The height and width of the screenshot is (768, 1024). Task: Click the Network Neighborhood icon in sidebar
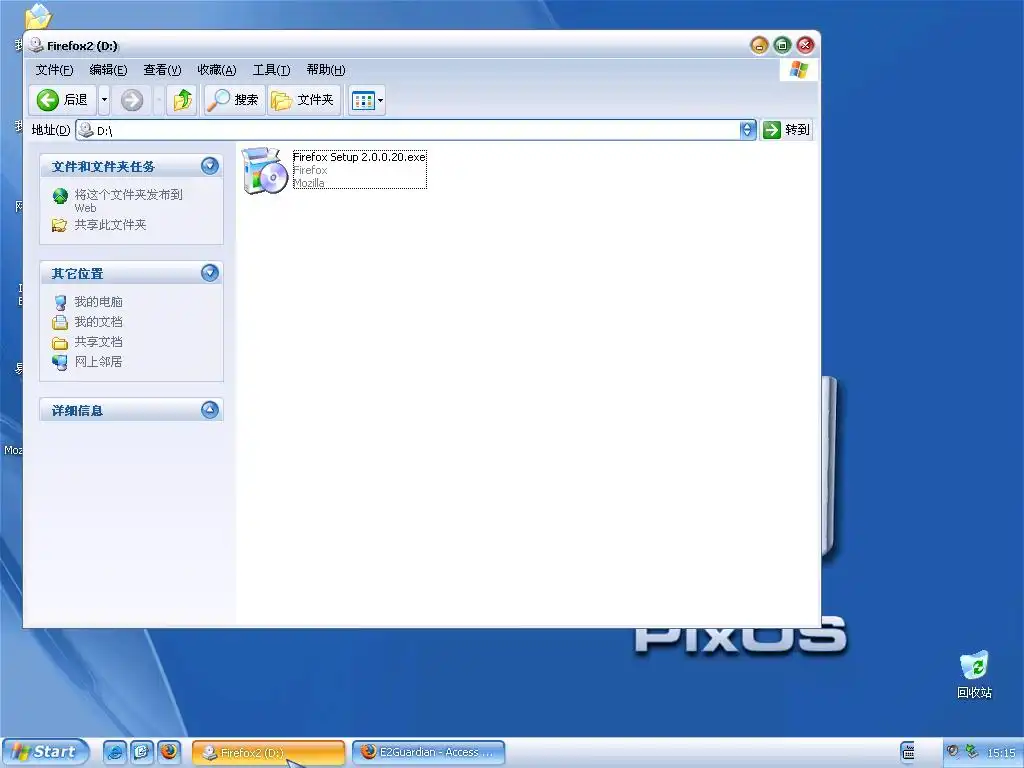pyautogui.click(x=60, y=362)
